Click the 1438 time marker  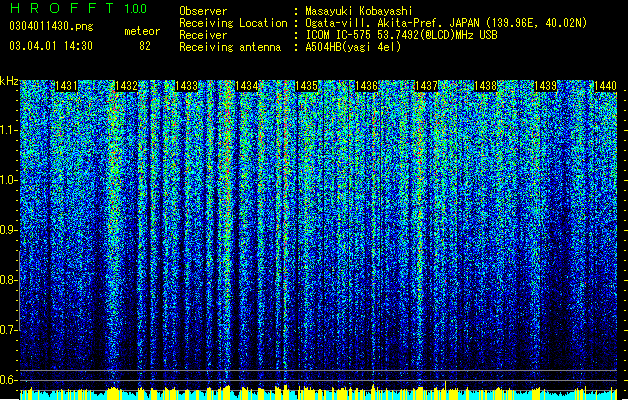tap(485, 86)
